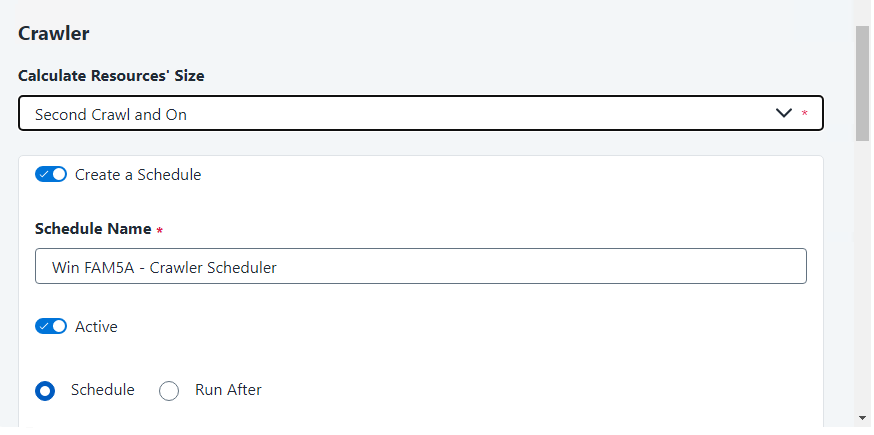Image resolution: width=874 pixels, height=435 pixels.
Task: Focus the Schedule Name text field
Action: coord(420,266)
